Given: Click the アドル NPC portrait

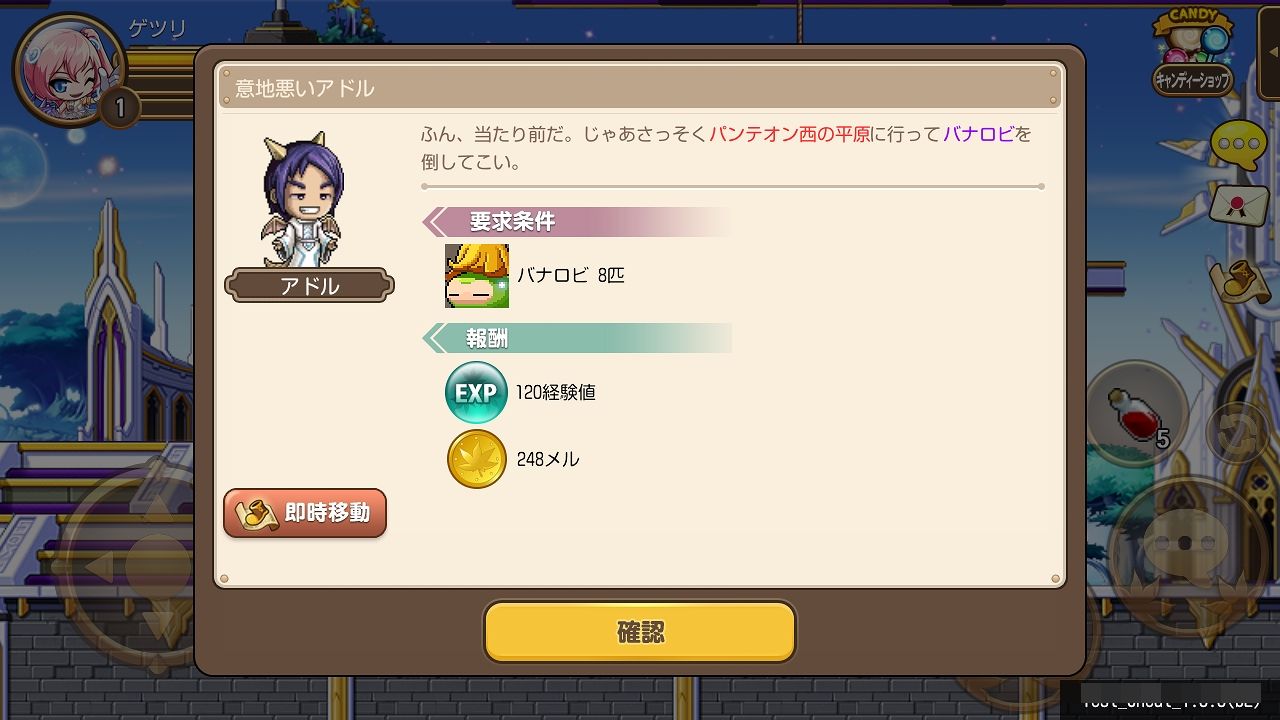Looking at the screenshot, I should (x=301, y=200).
